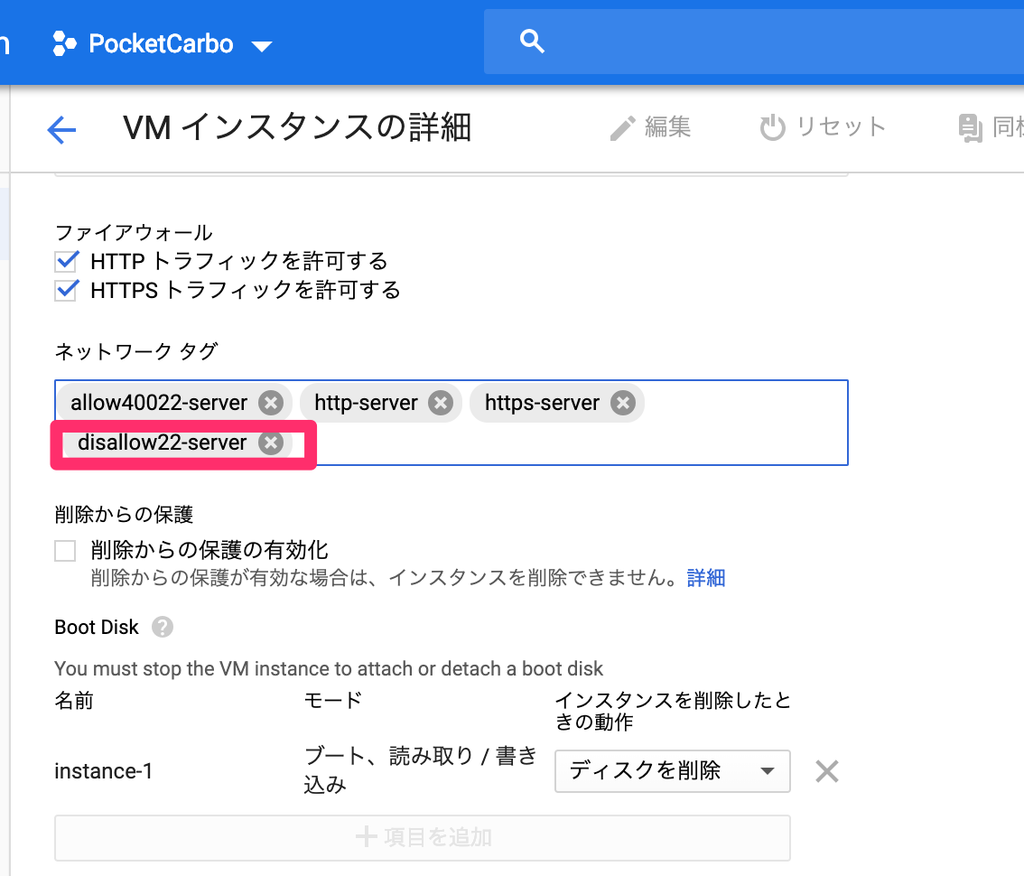The image size is (1024, 876).
Task: Click the ファイアウォール section label
Action: point(134,233)
